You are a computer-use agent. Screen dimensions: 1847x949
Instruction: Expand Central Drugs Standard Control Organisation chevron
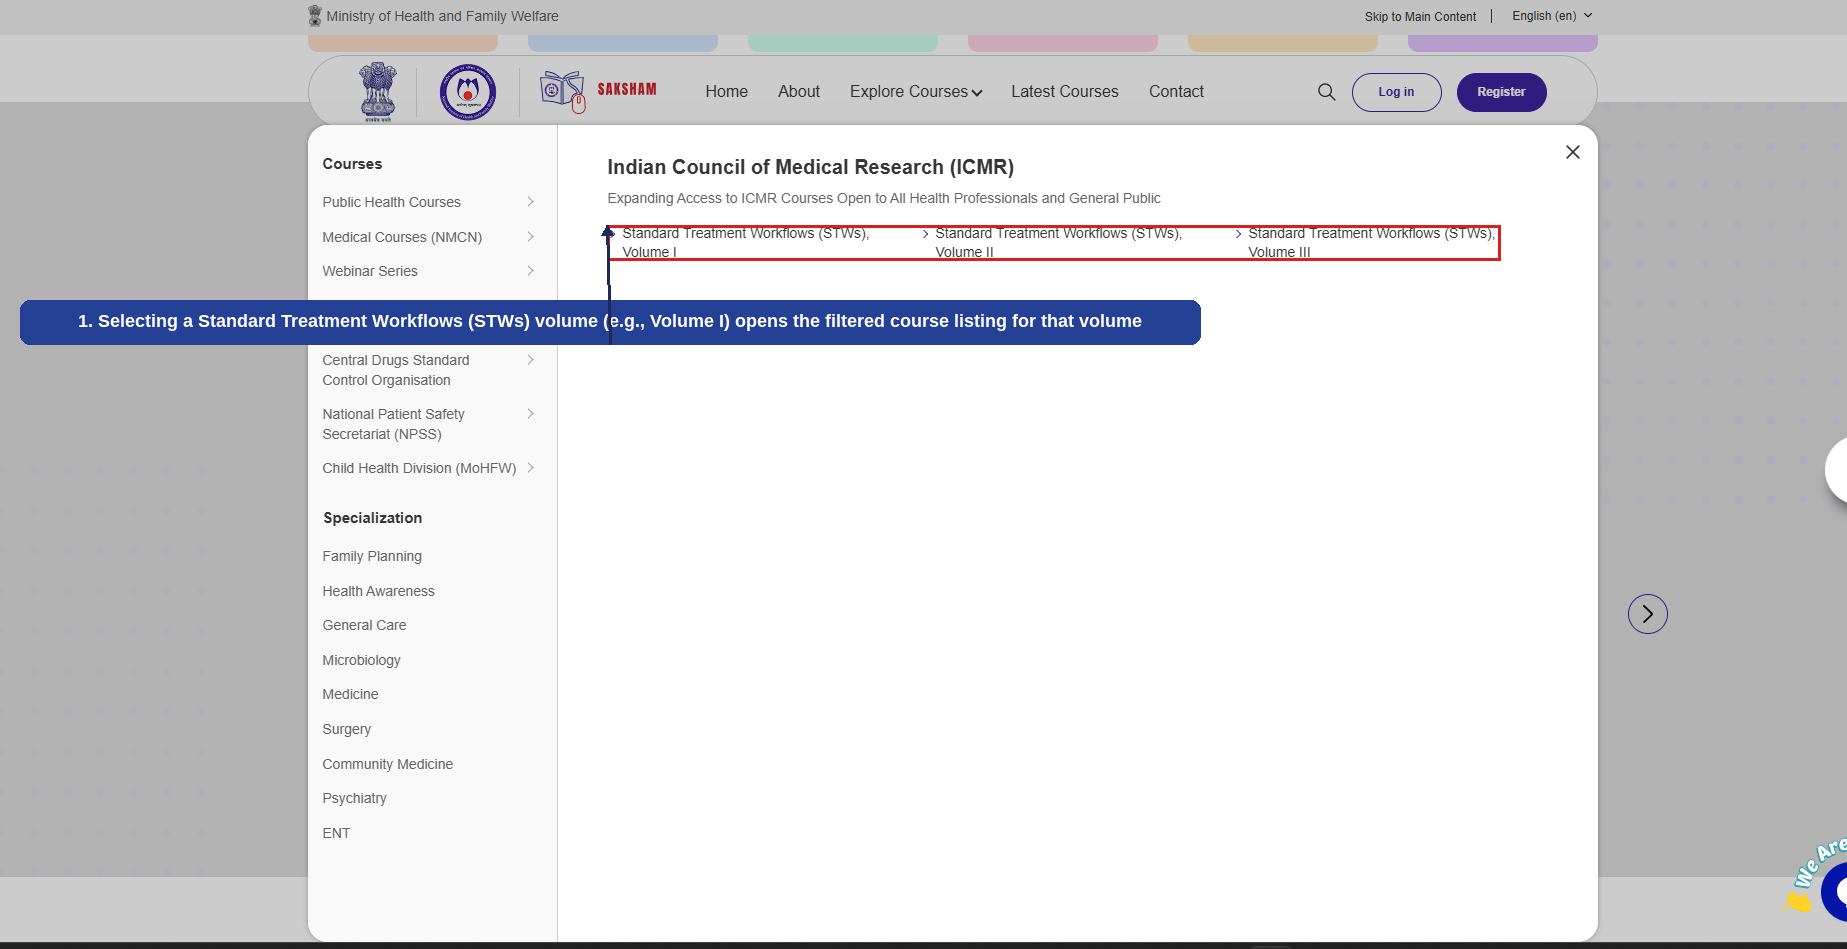click(x=530, y=360)
